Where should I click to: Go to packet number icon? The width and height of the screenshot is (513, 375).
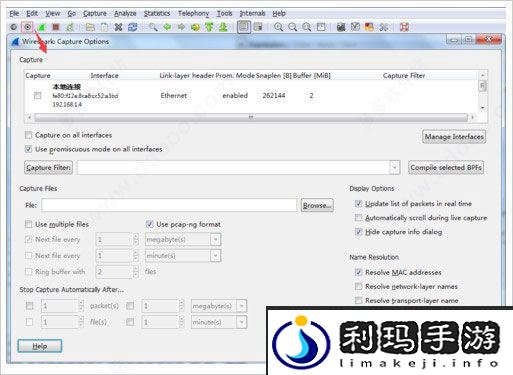tap(195, 27)
